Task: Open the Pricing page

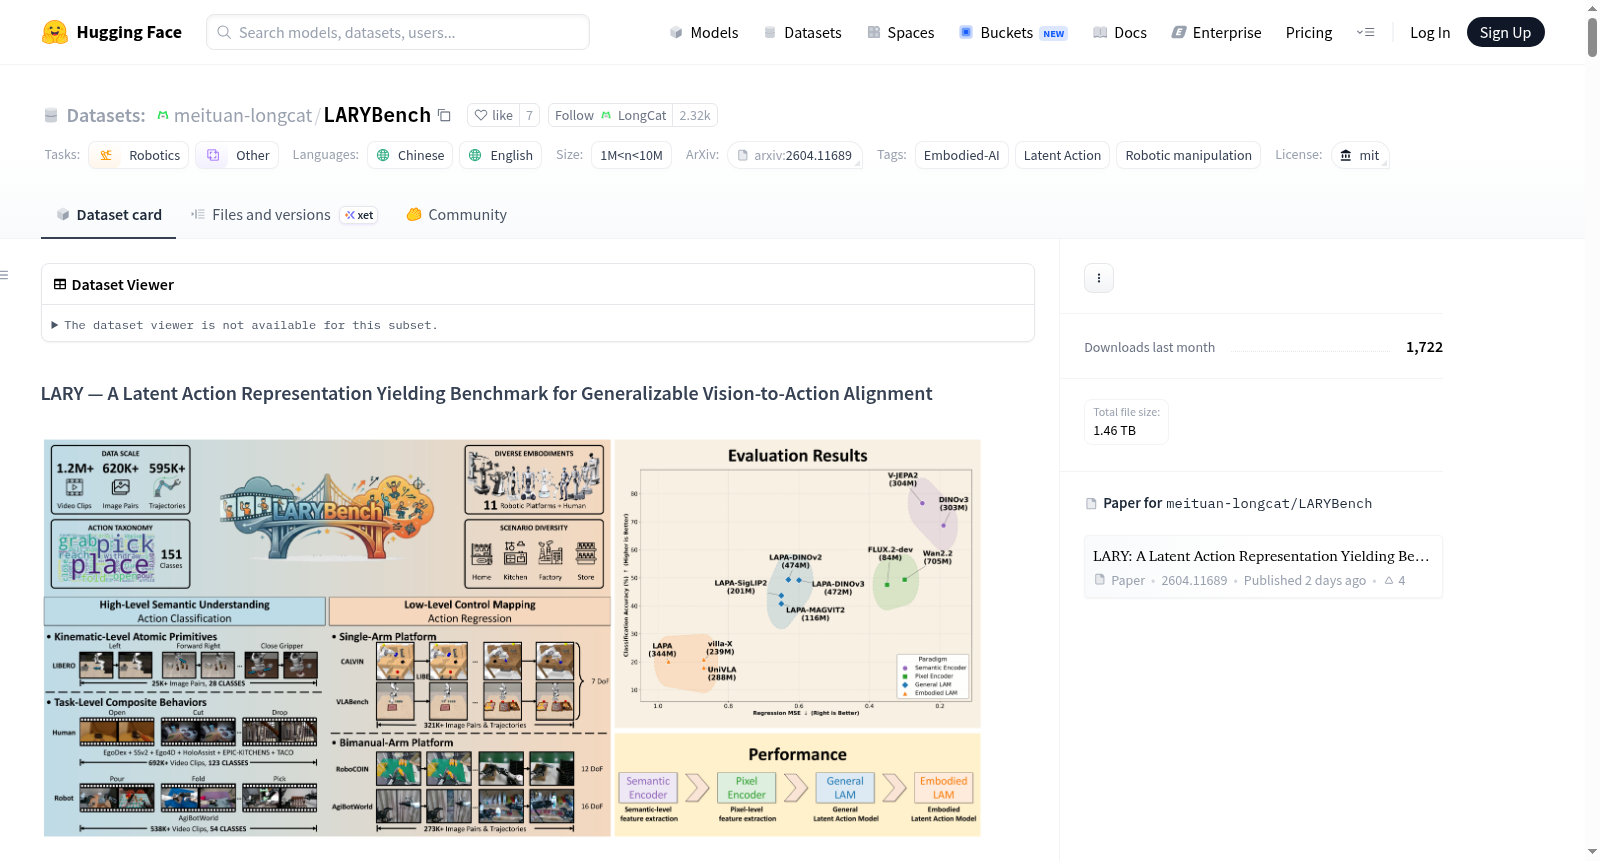Action: (x=1309, y=32)
